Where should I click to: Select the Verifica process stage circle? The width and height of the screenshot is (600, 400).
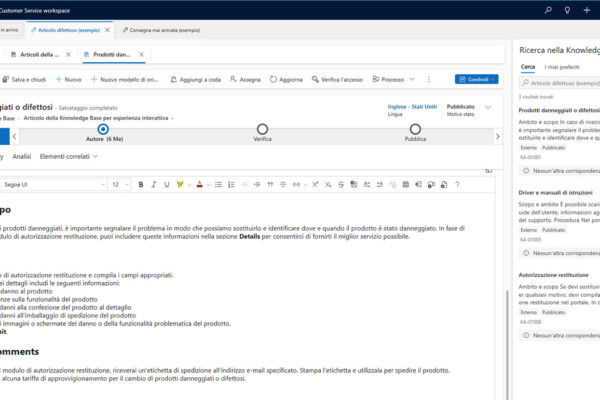click(262, 129)
